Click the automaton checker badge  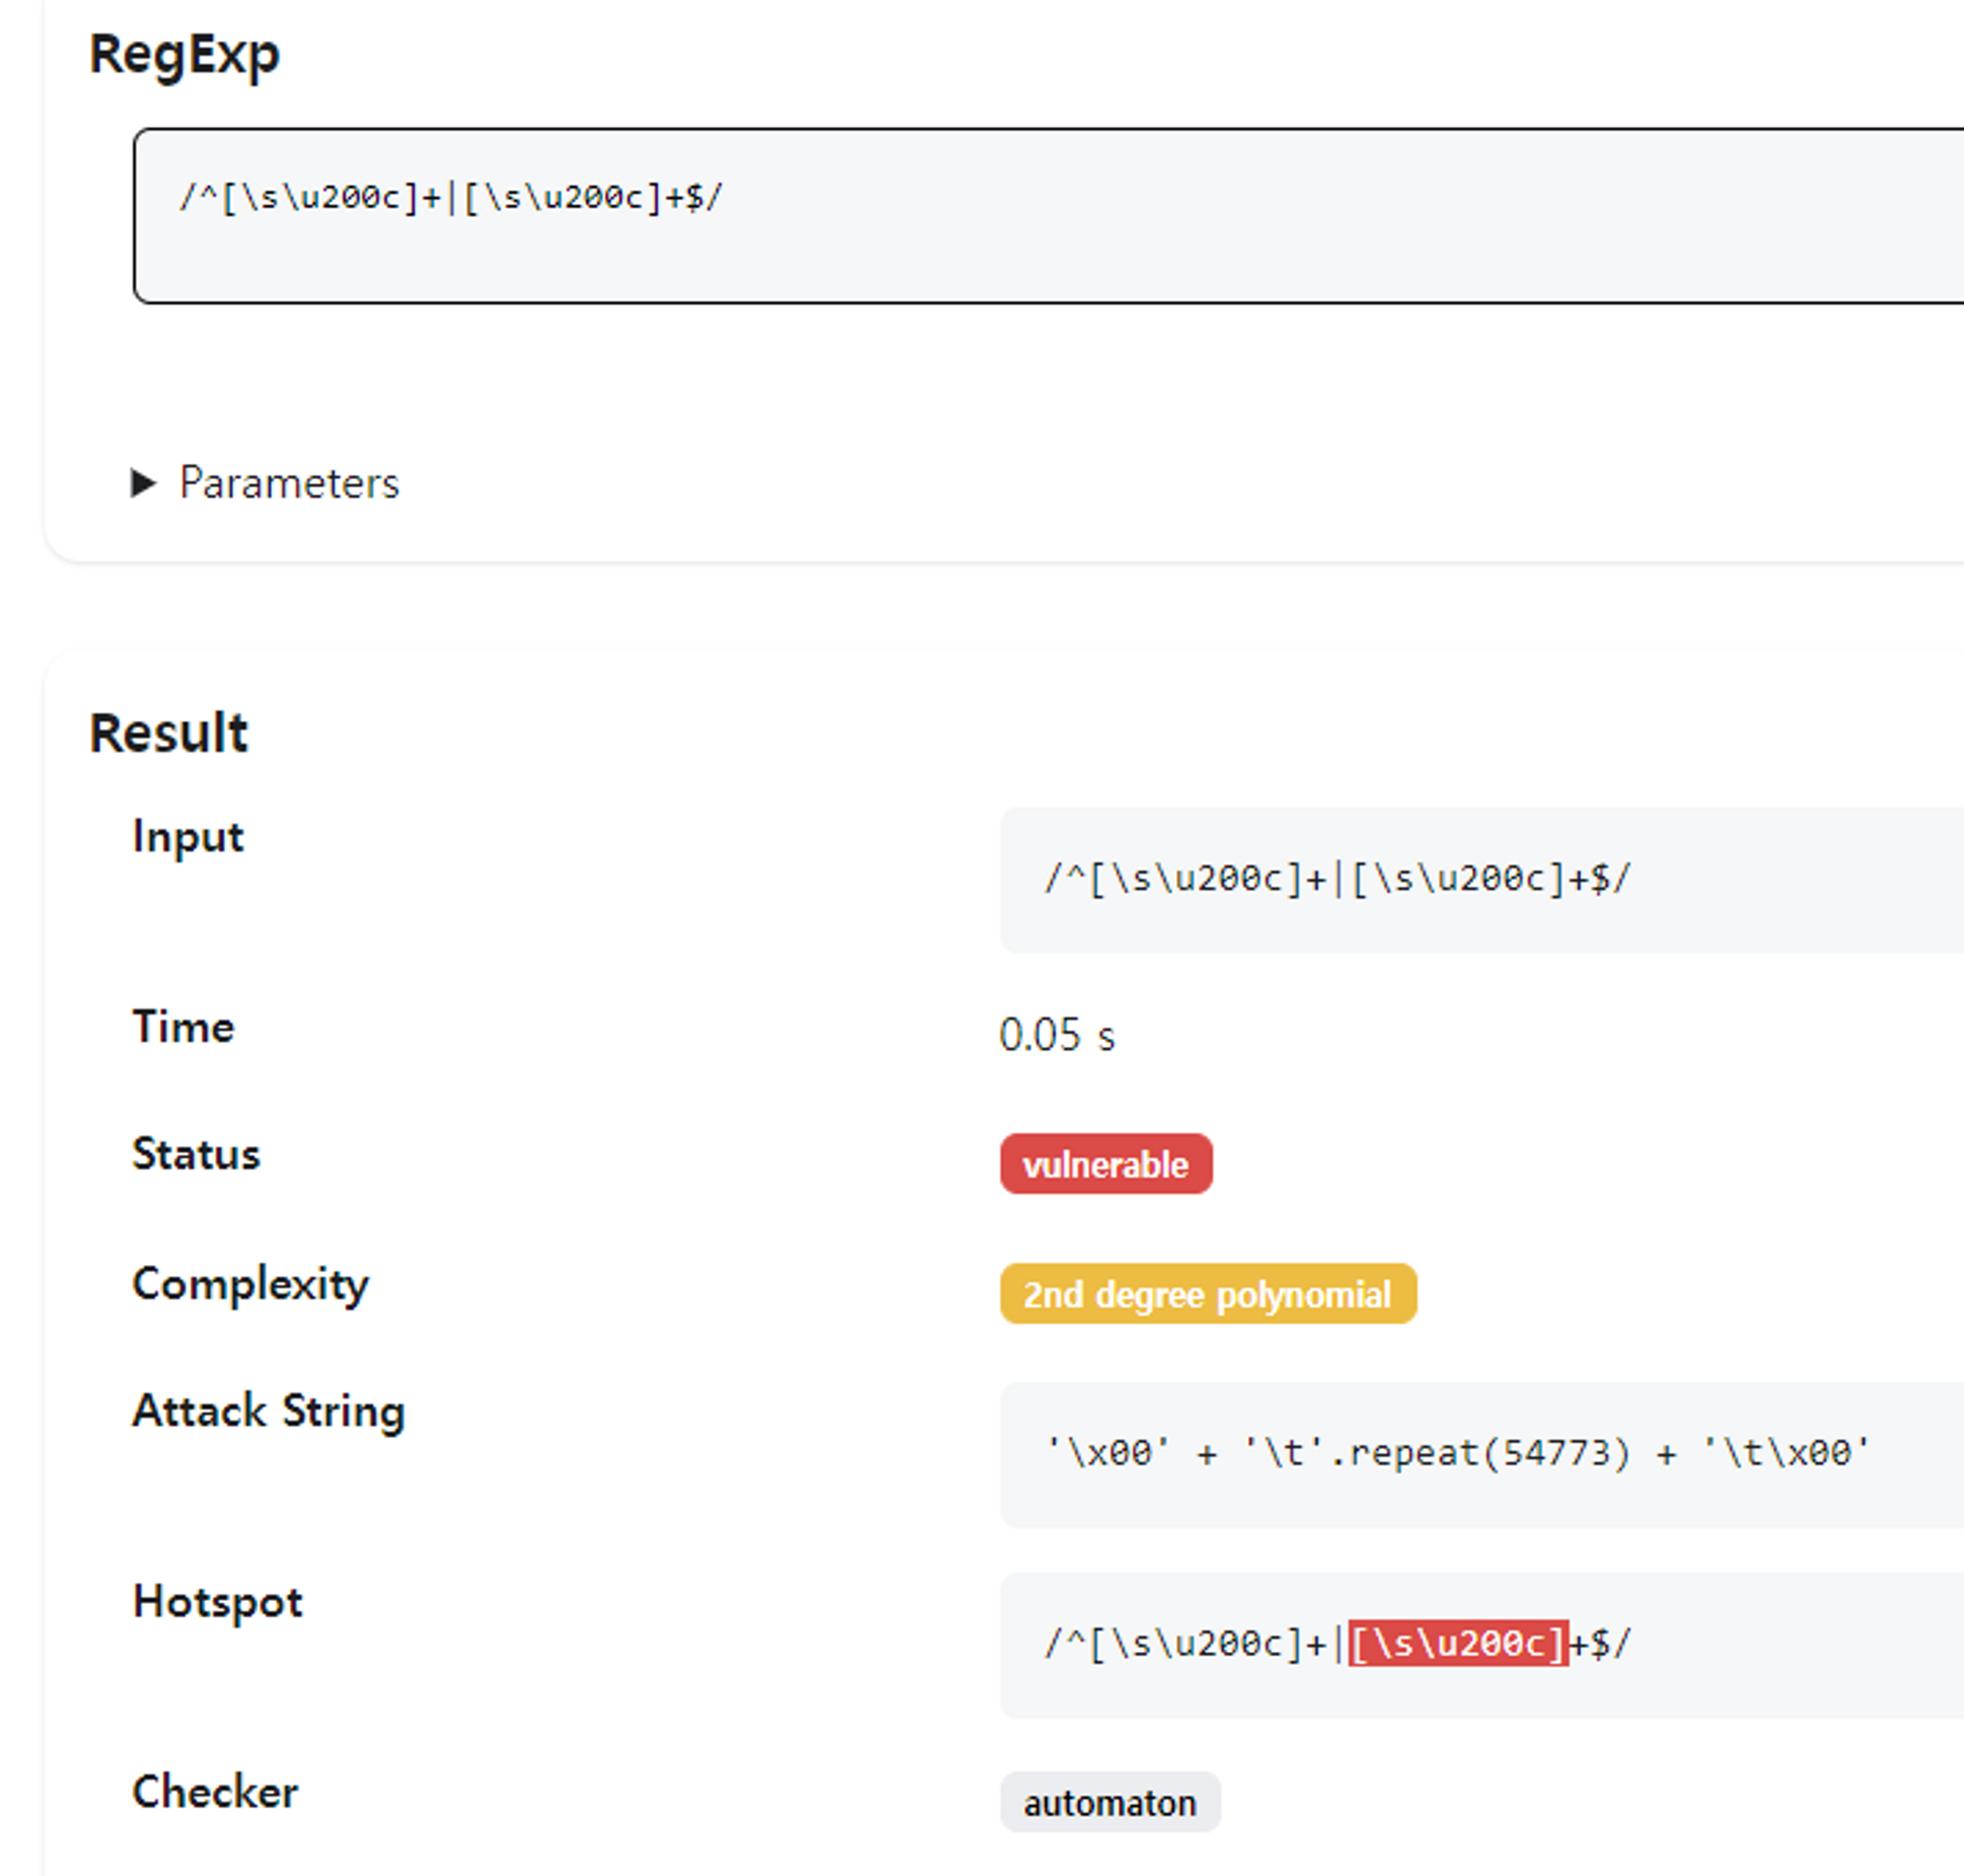[x=1110, y=1802]
